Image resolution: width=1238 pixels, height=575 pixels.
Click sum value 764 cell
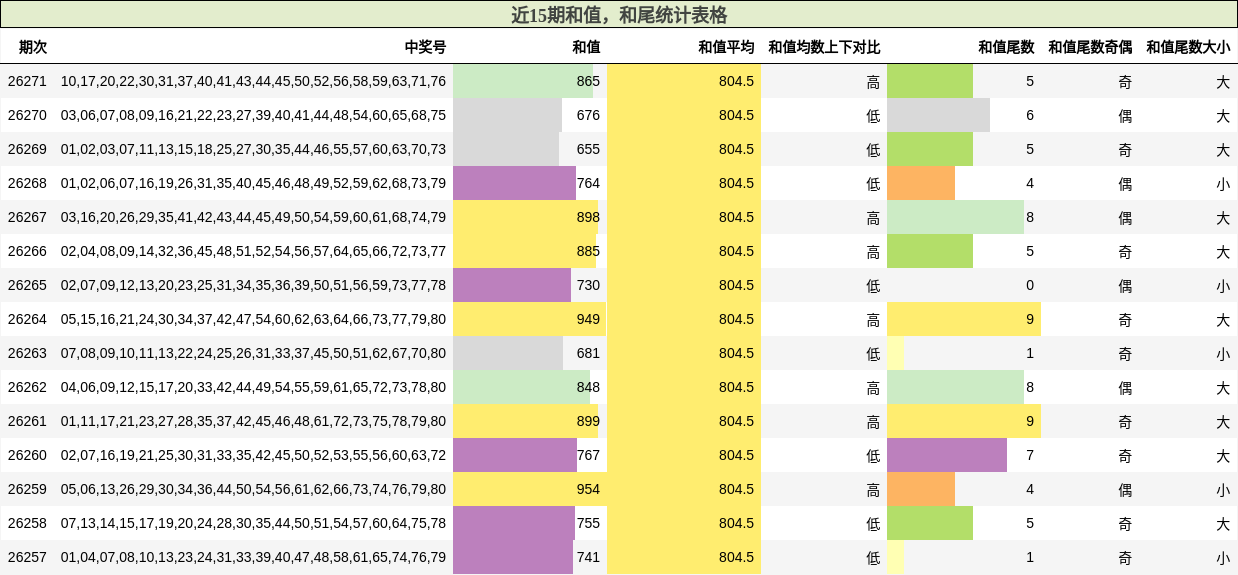point(530,183)
